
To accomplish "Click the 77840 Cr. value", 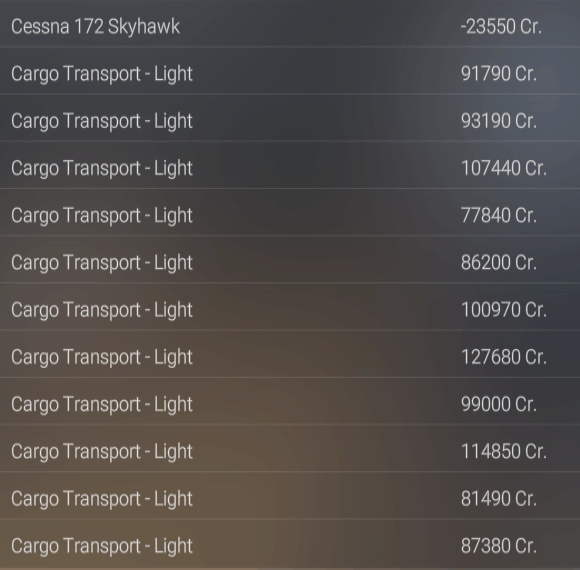I will [499, 215].
